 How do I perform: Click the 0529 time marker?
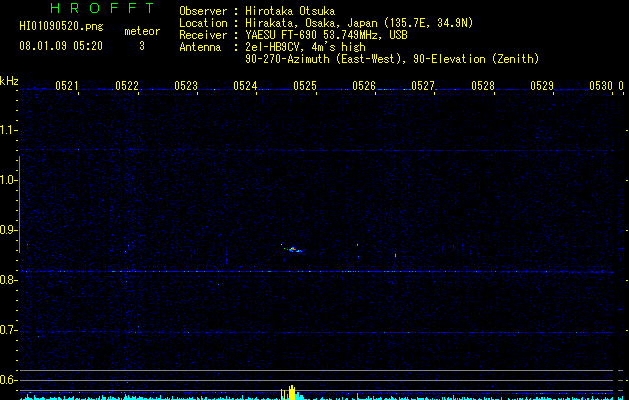coord(542,86)
